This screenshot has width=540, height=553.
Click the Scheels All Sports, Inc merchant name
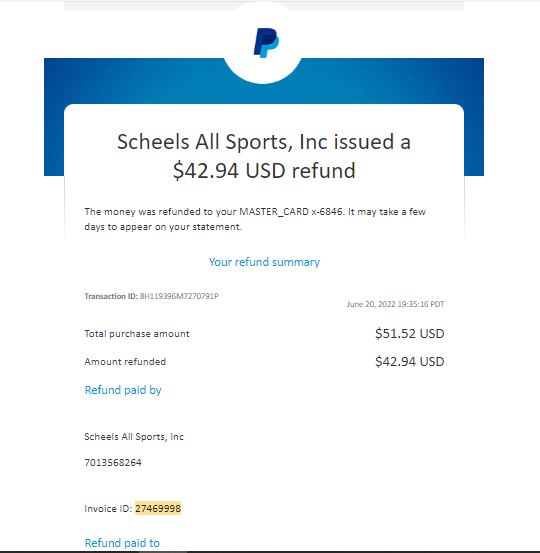click(x=134, y=437)
